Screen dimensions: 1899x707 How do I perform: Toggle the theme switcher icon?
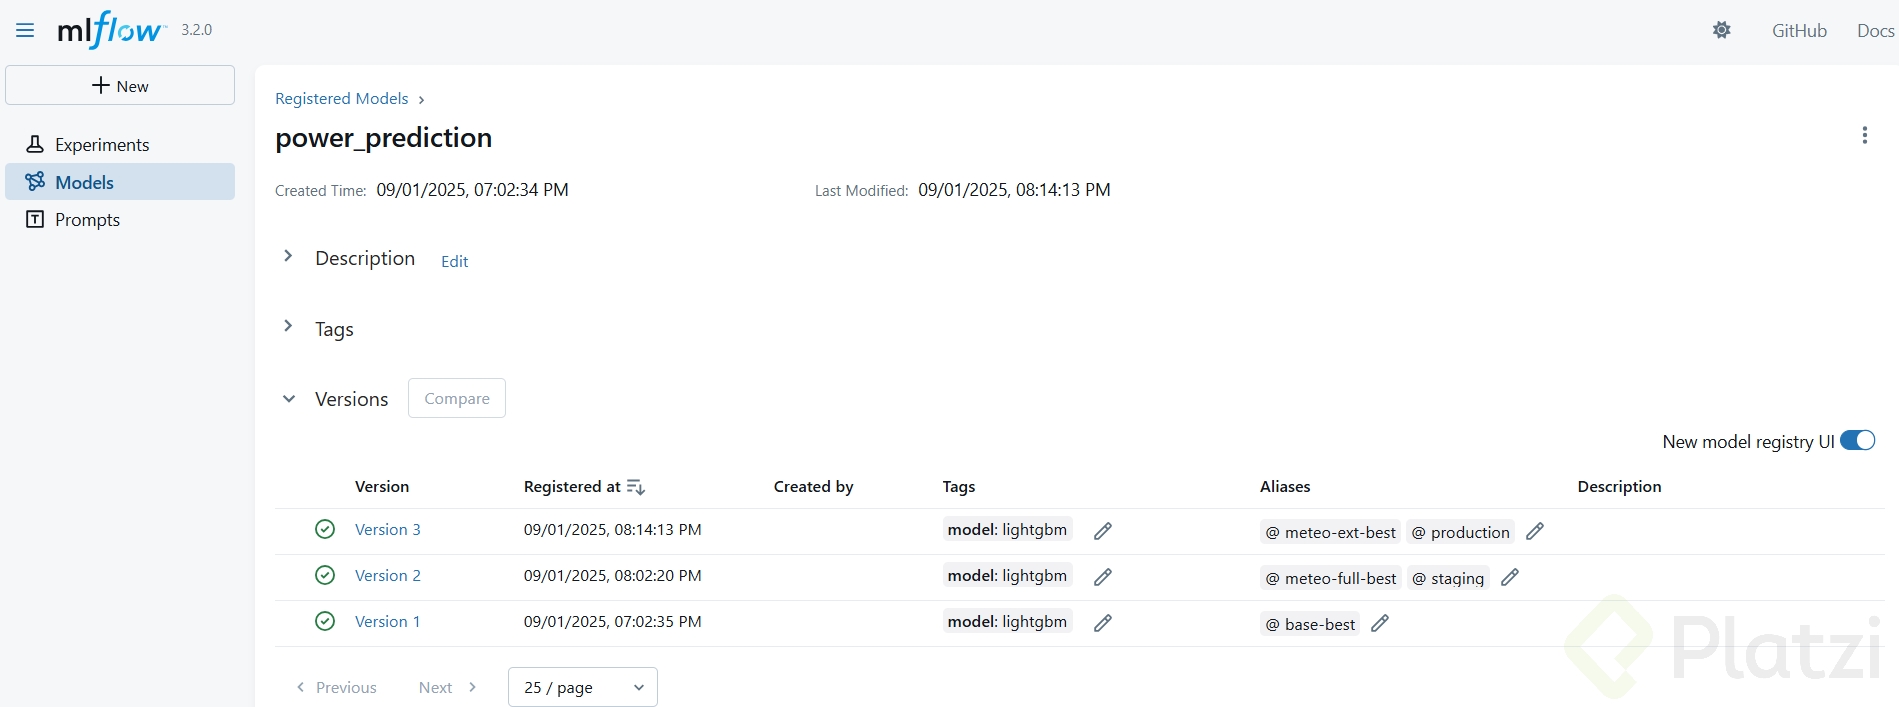point(1721,30)
